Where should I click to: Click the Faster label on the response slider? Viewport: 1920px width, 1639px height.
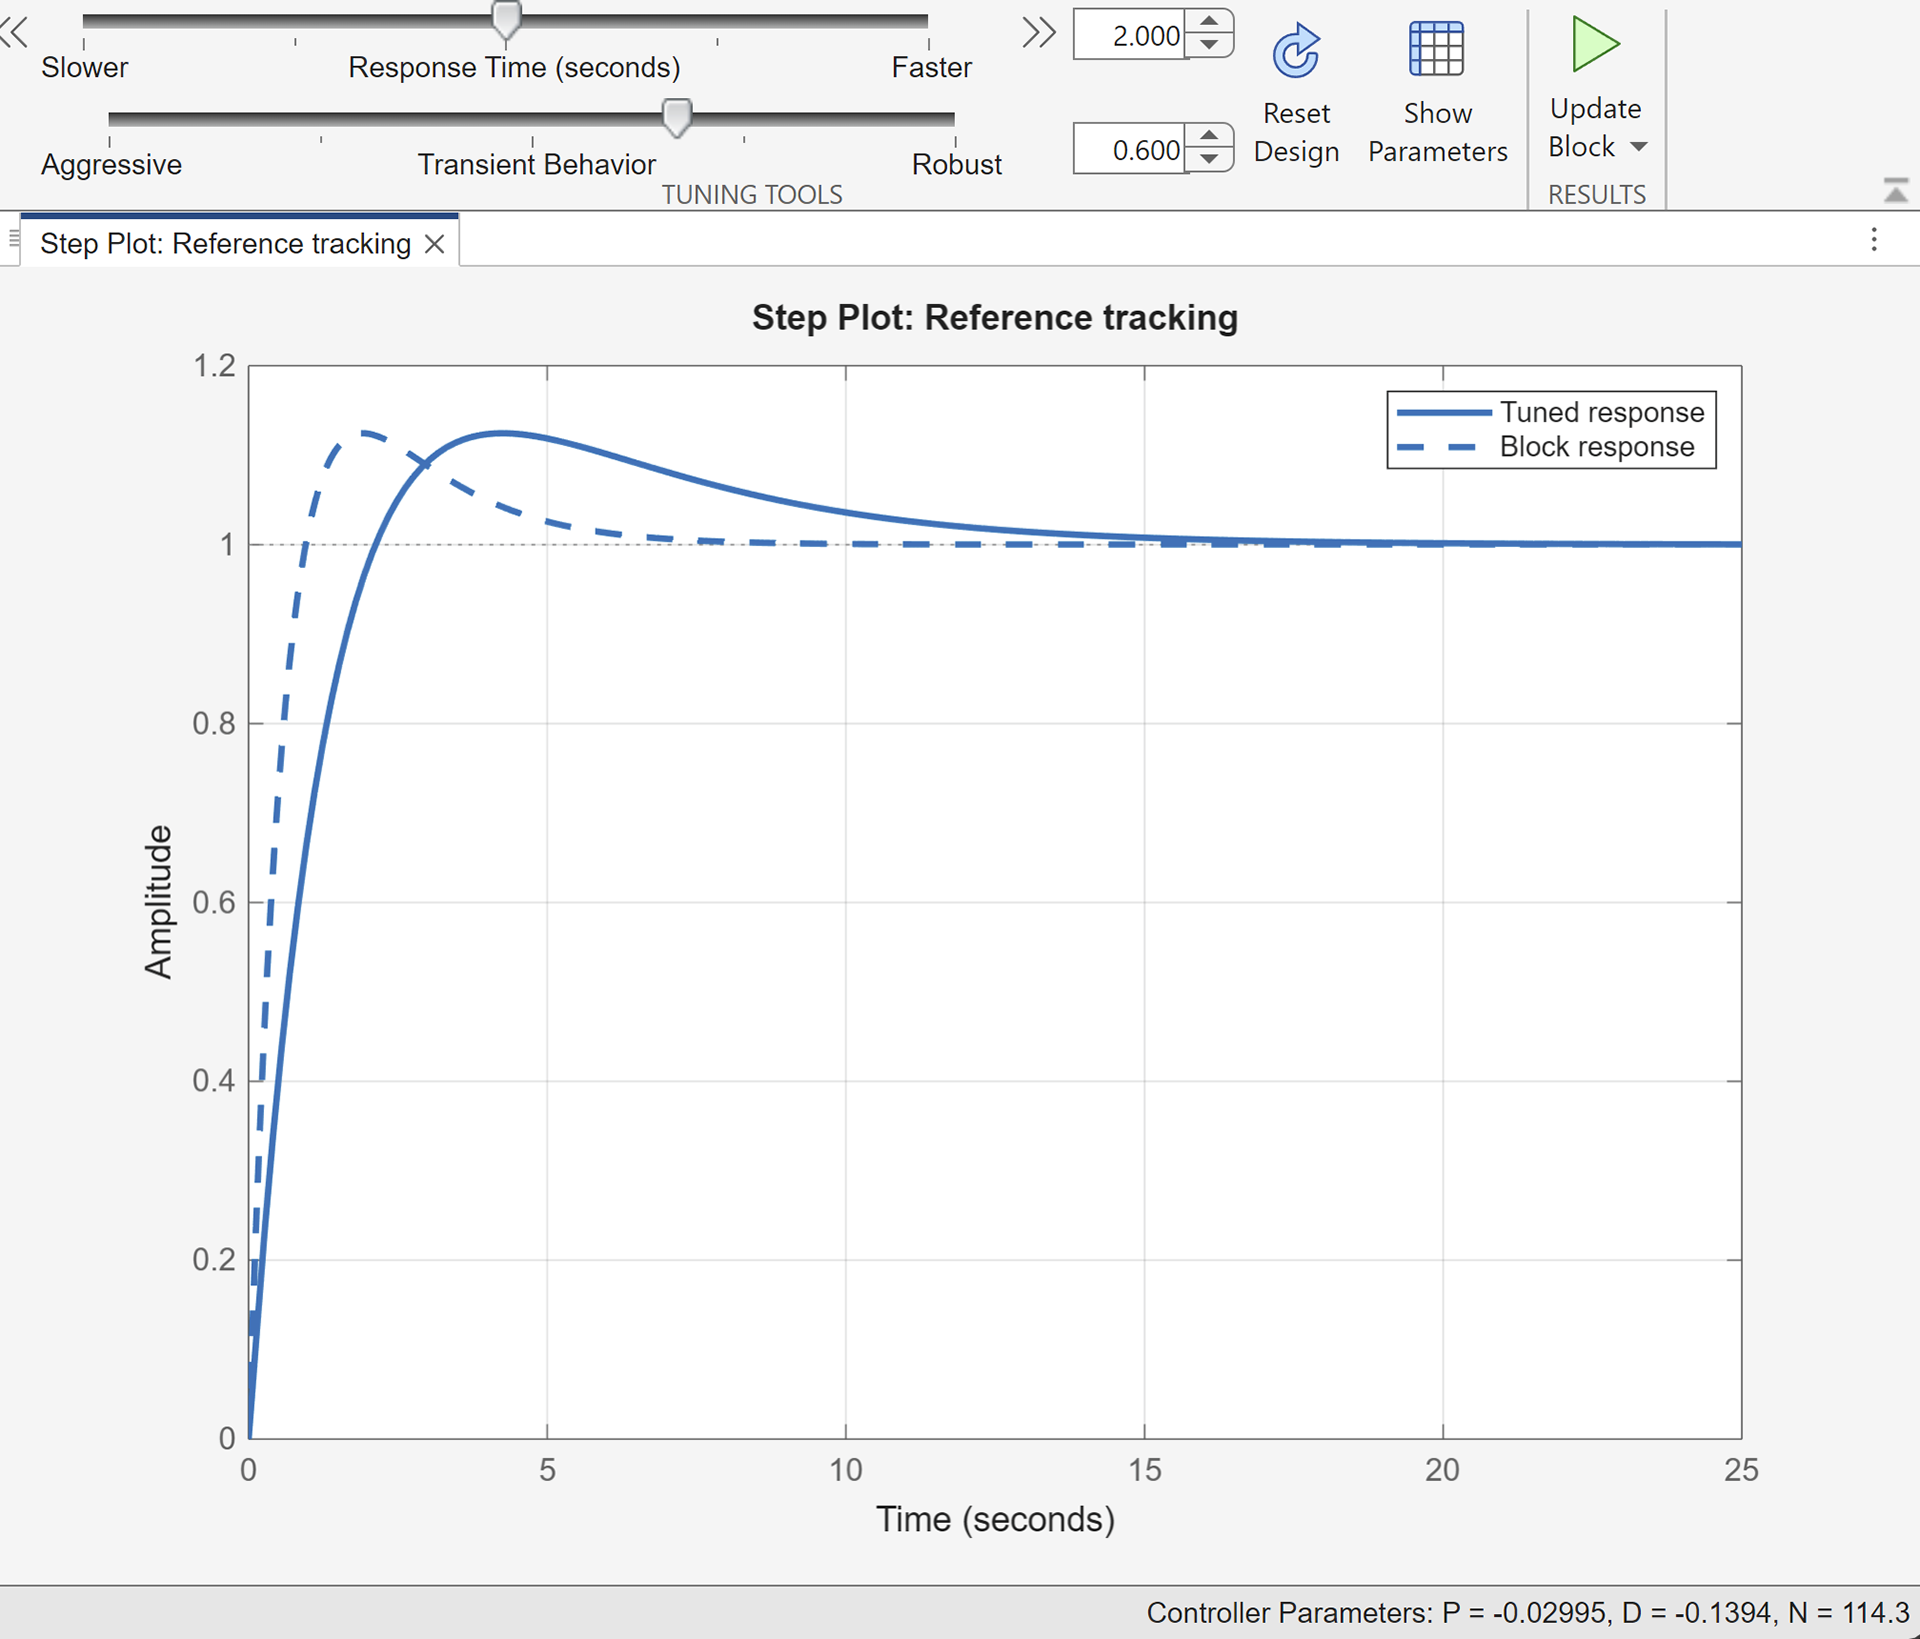tap(931, 68)
